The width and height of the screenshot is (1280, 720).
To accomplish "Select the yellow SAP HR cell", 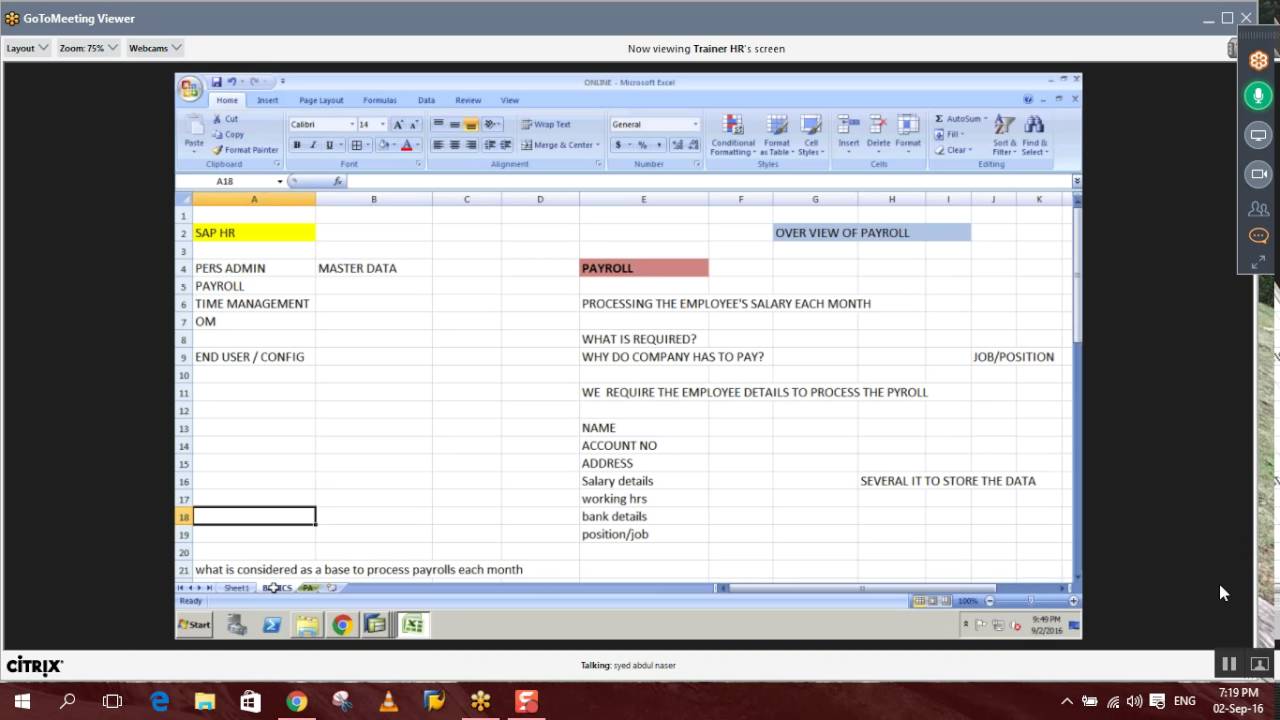I will [x=254, y=233].
